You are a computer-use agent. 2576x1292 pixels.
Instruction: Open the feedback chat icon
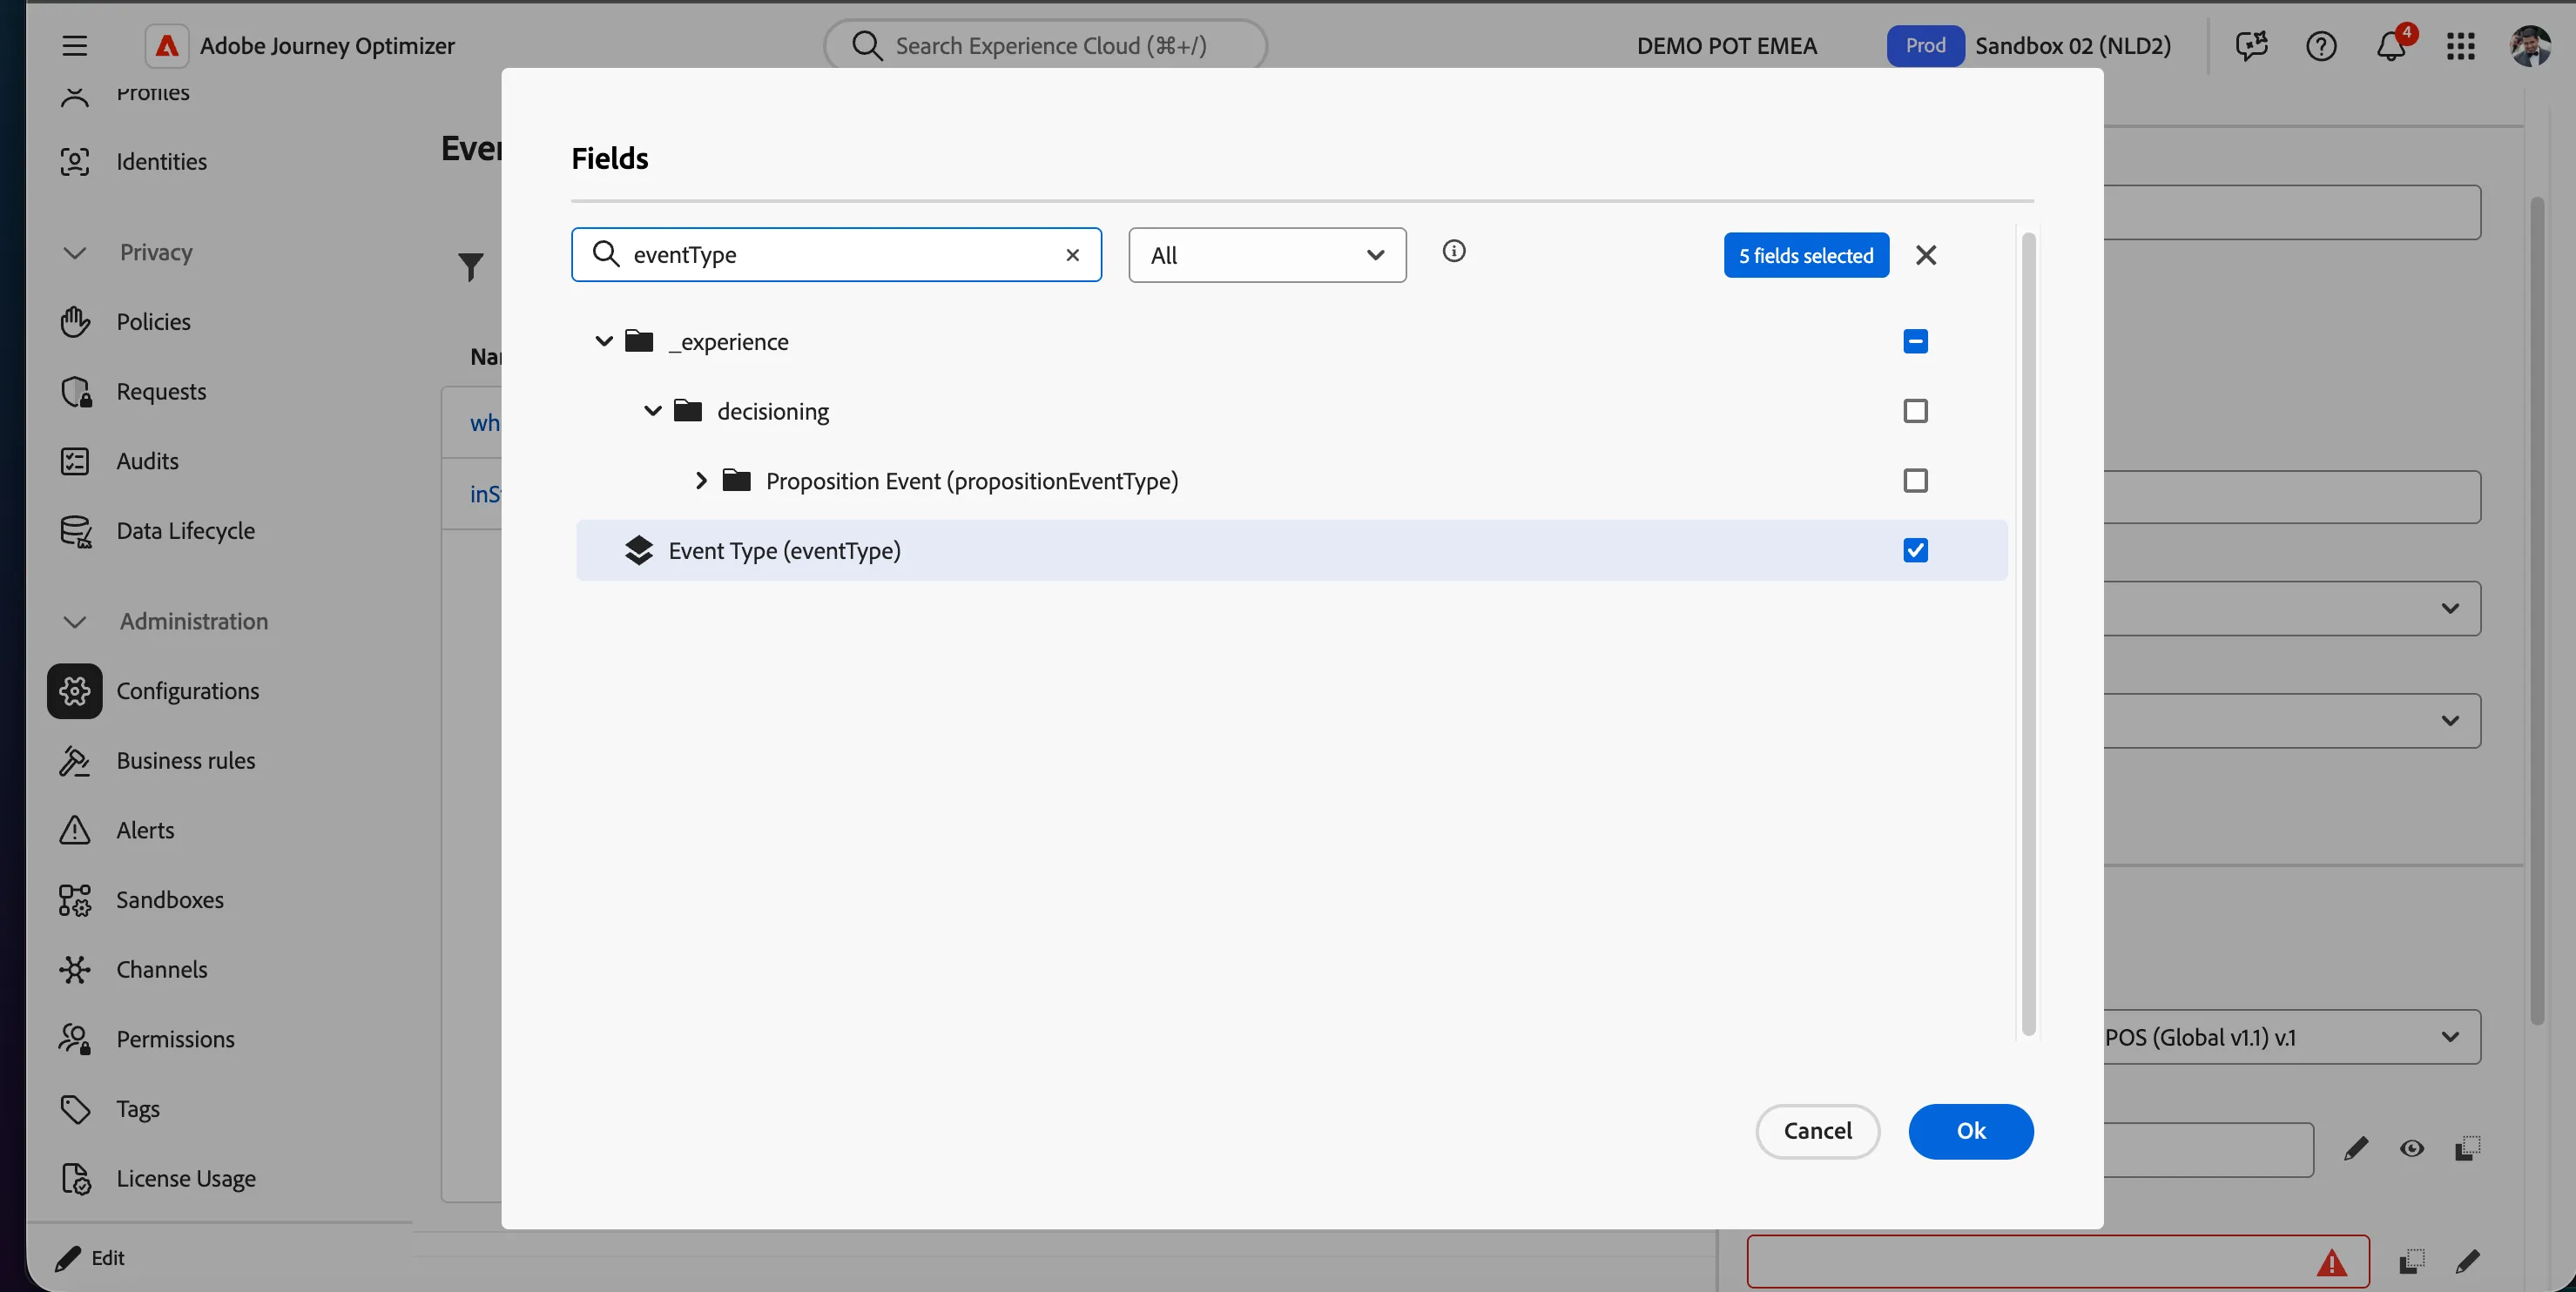tap(2251, 46)
